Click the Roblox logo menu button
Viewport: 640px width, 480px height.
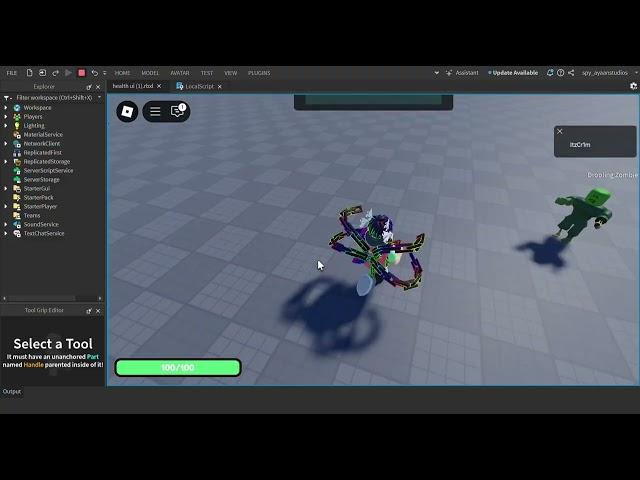127,111
